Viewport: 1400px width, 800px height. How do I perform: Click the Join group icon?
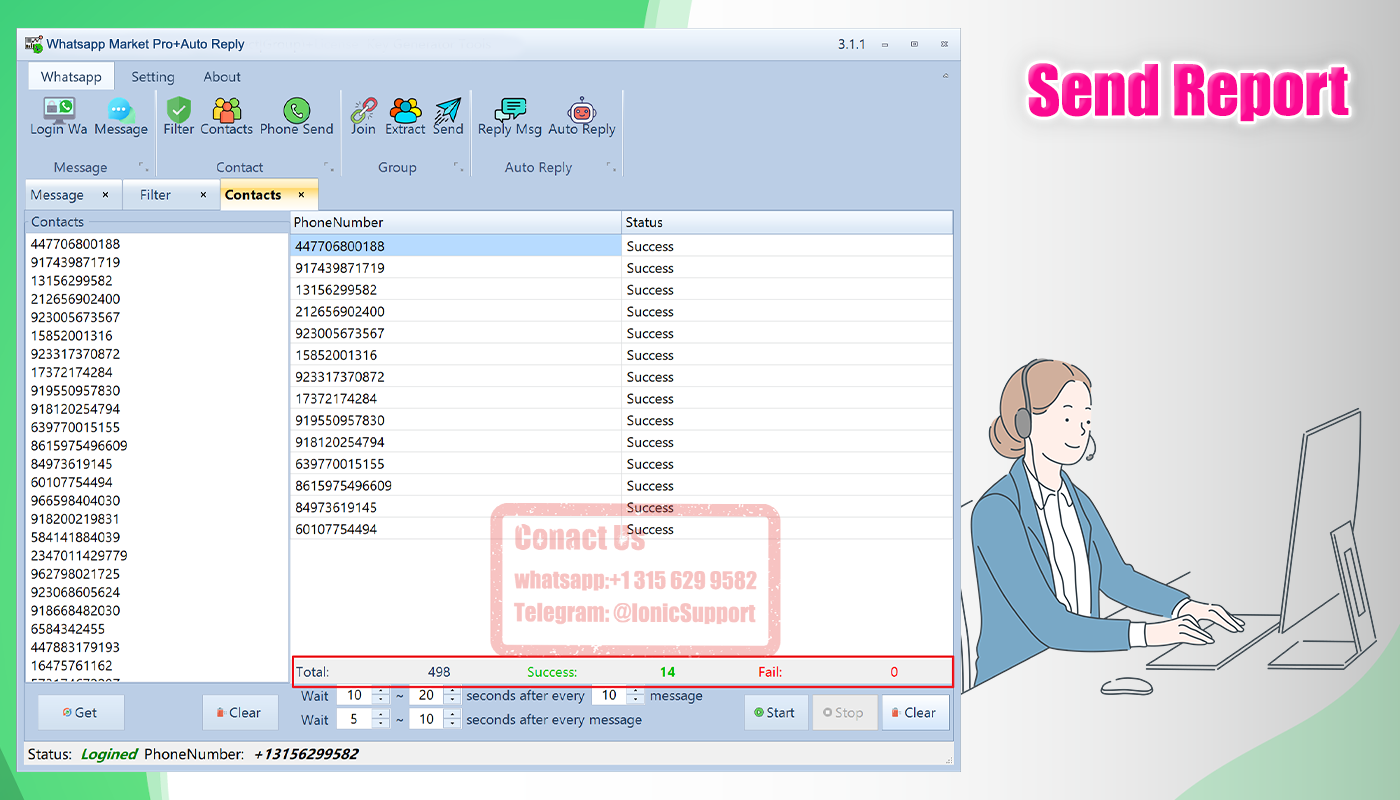(364, 117)
